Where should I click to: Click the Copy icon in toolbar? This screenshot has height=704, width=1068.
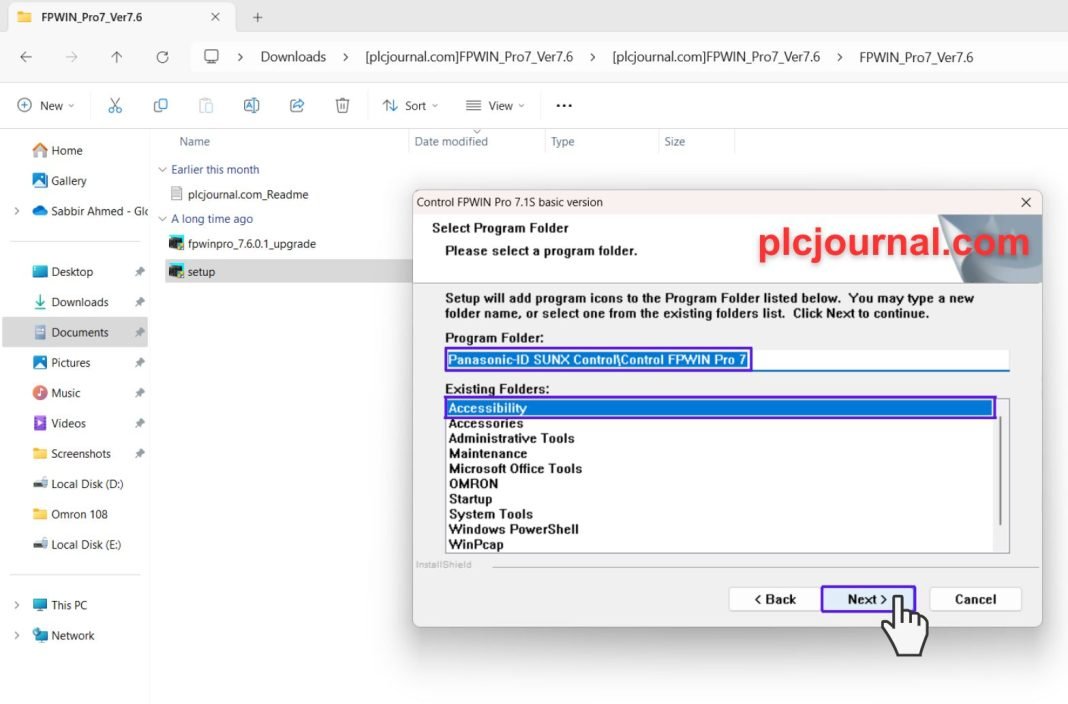tap(160, 105)
